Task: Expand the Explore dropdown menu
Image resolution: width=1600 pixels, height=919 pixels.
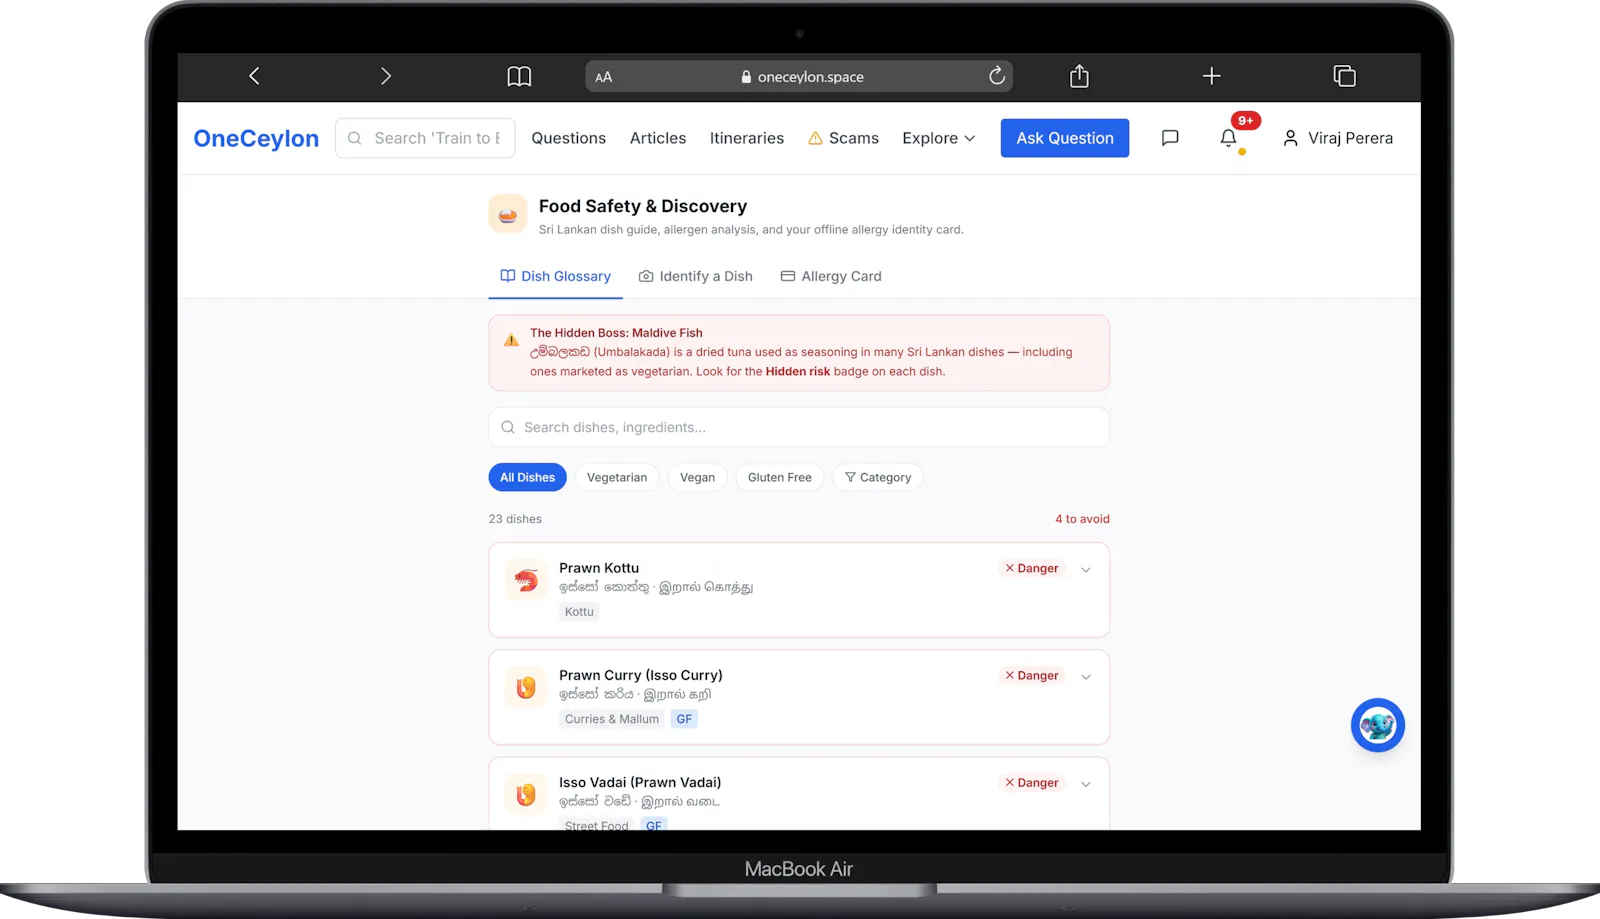Action: pyautogui.click(x=938, y=138)
